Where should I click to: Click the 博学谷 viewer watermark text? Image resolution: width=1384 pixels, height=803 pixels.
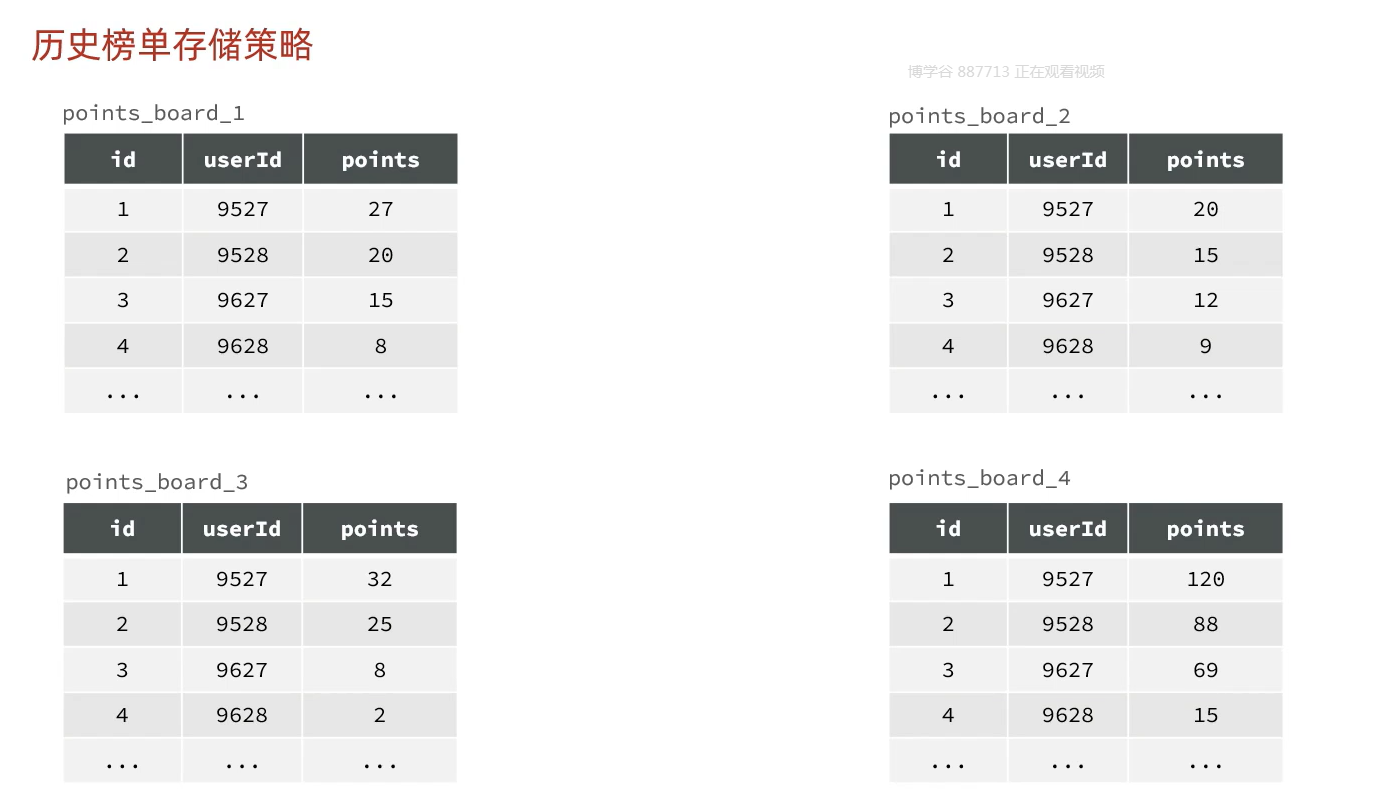coord(1005,72)
